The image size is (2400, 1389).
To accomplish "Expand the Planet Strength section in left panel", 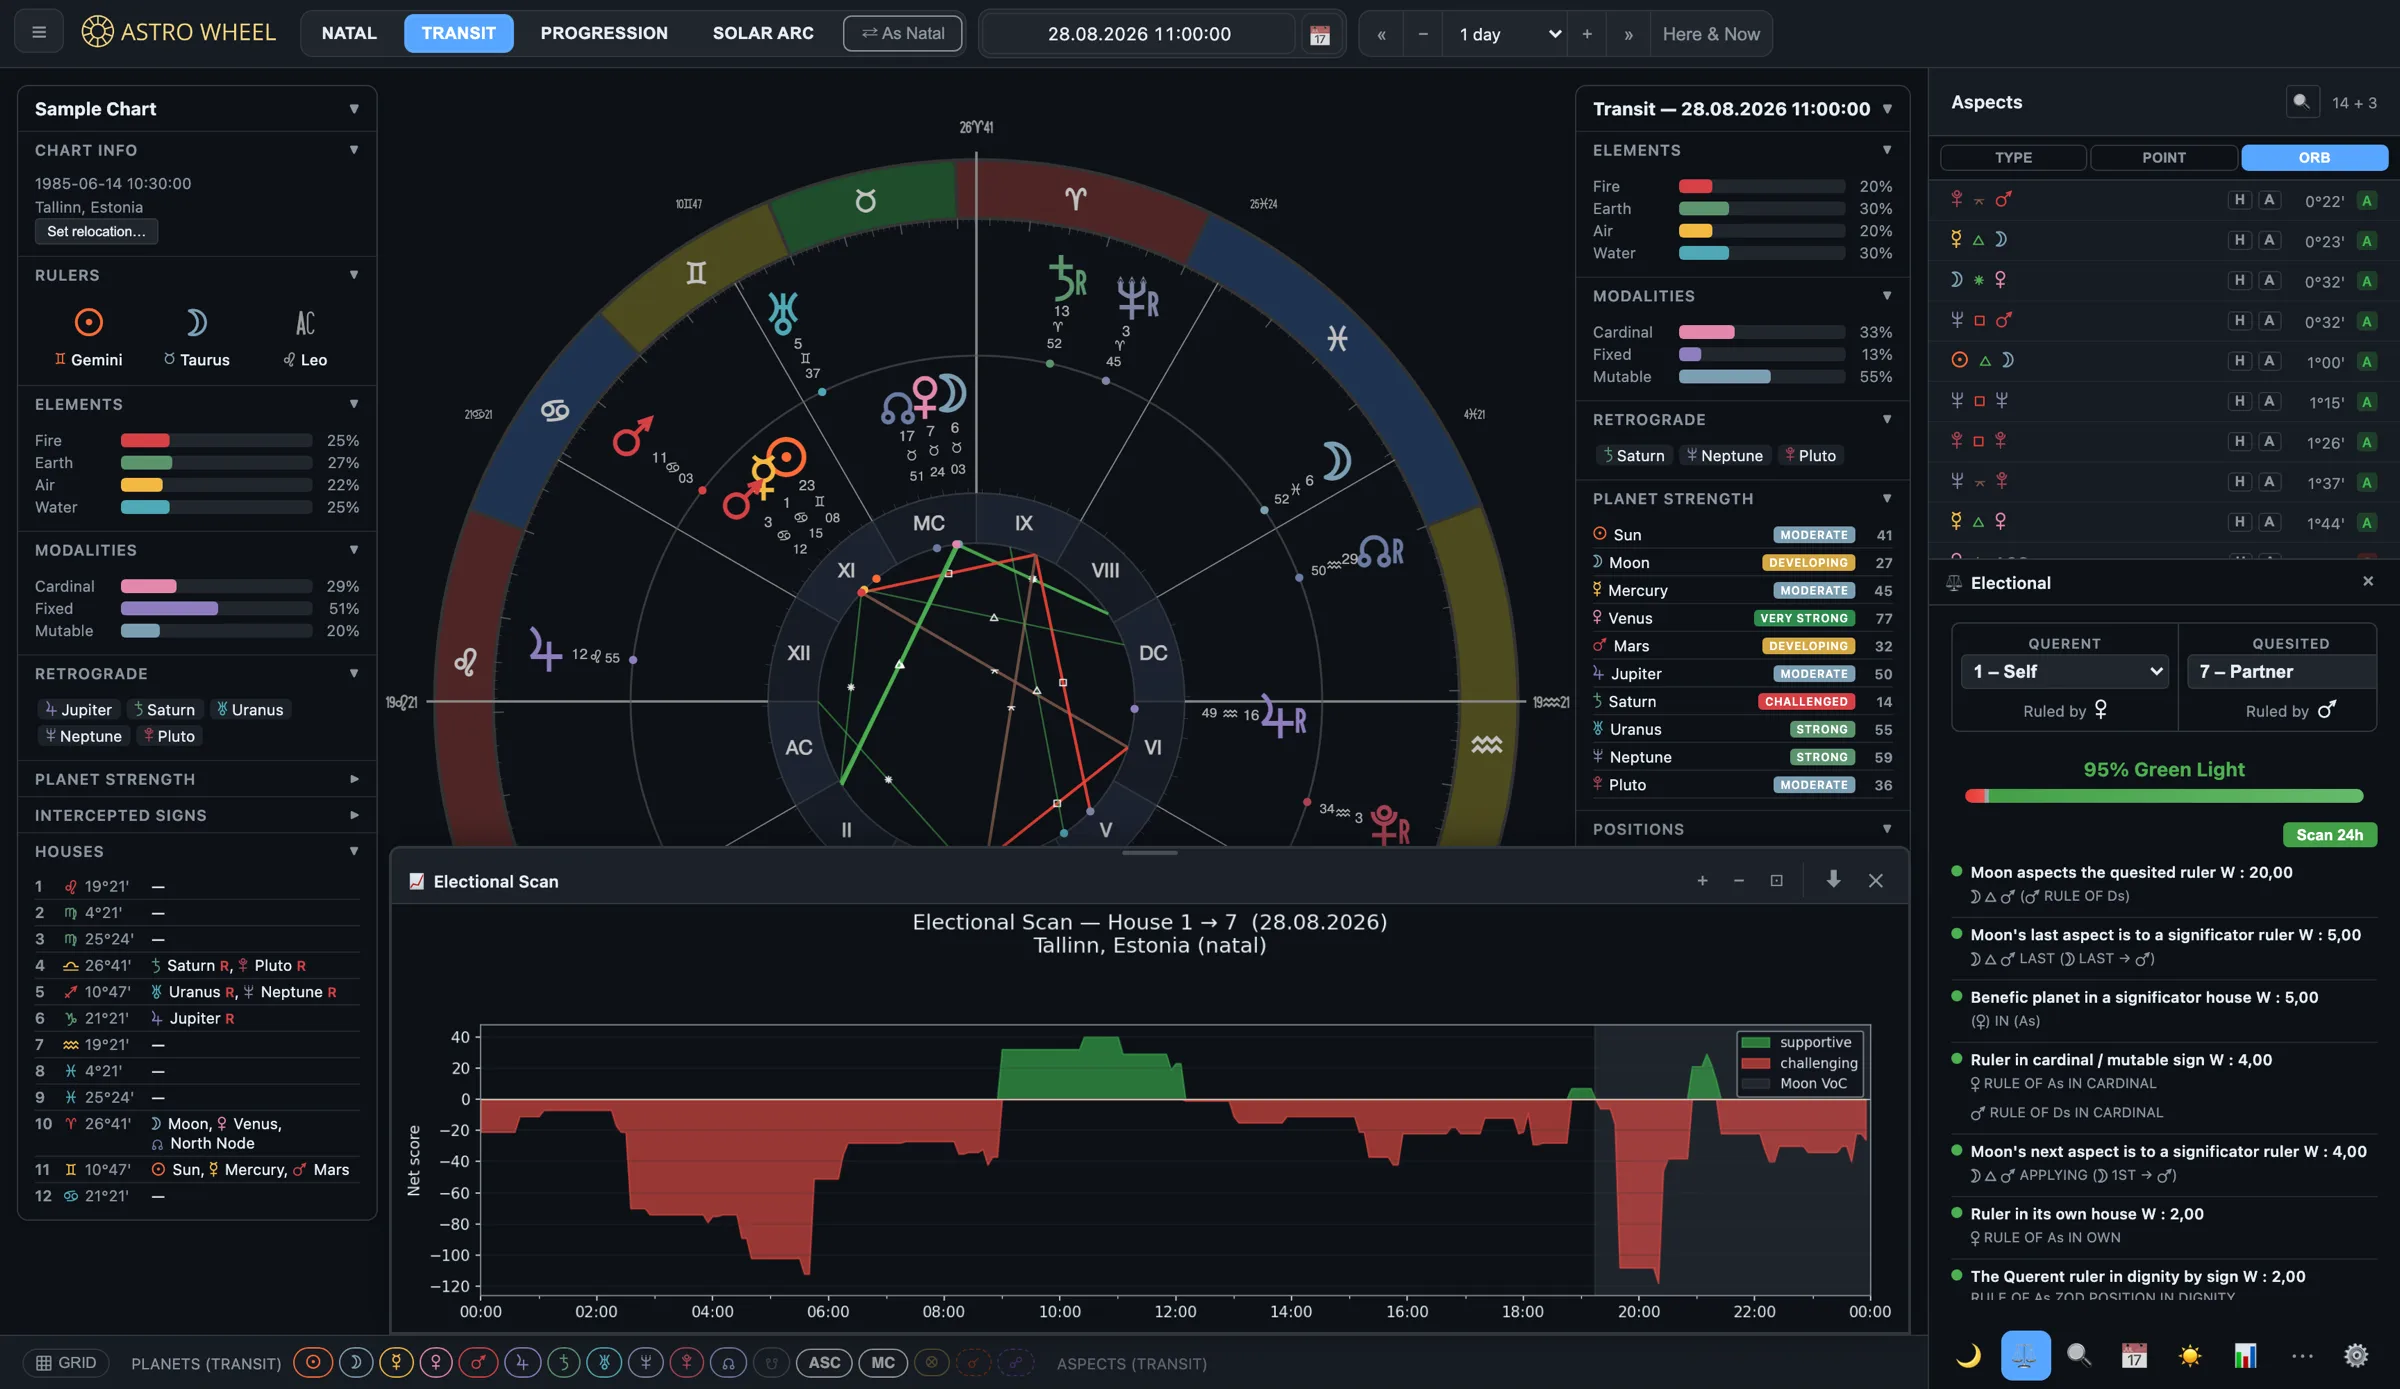I will point(196,778).
